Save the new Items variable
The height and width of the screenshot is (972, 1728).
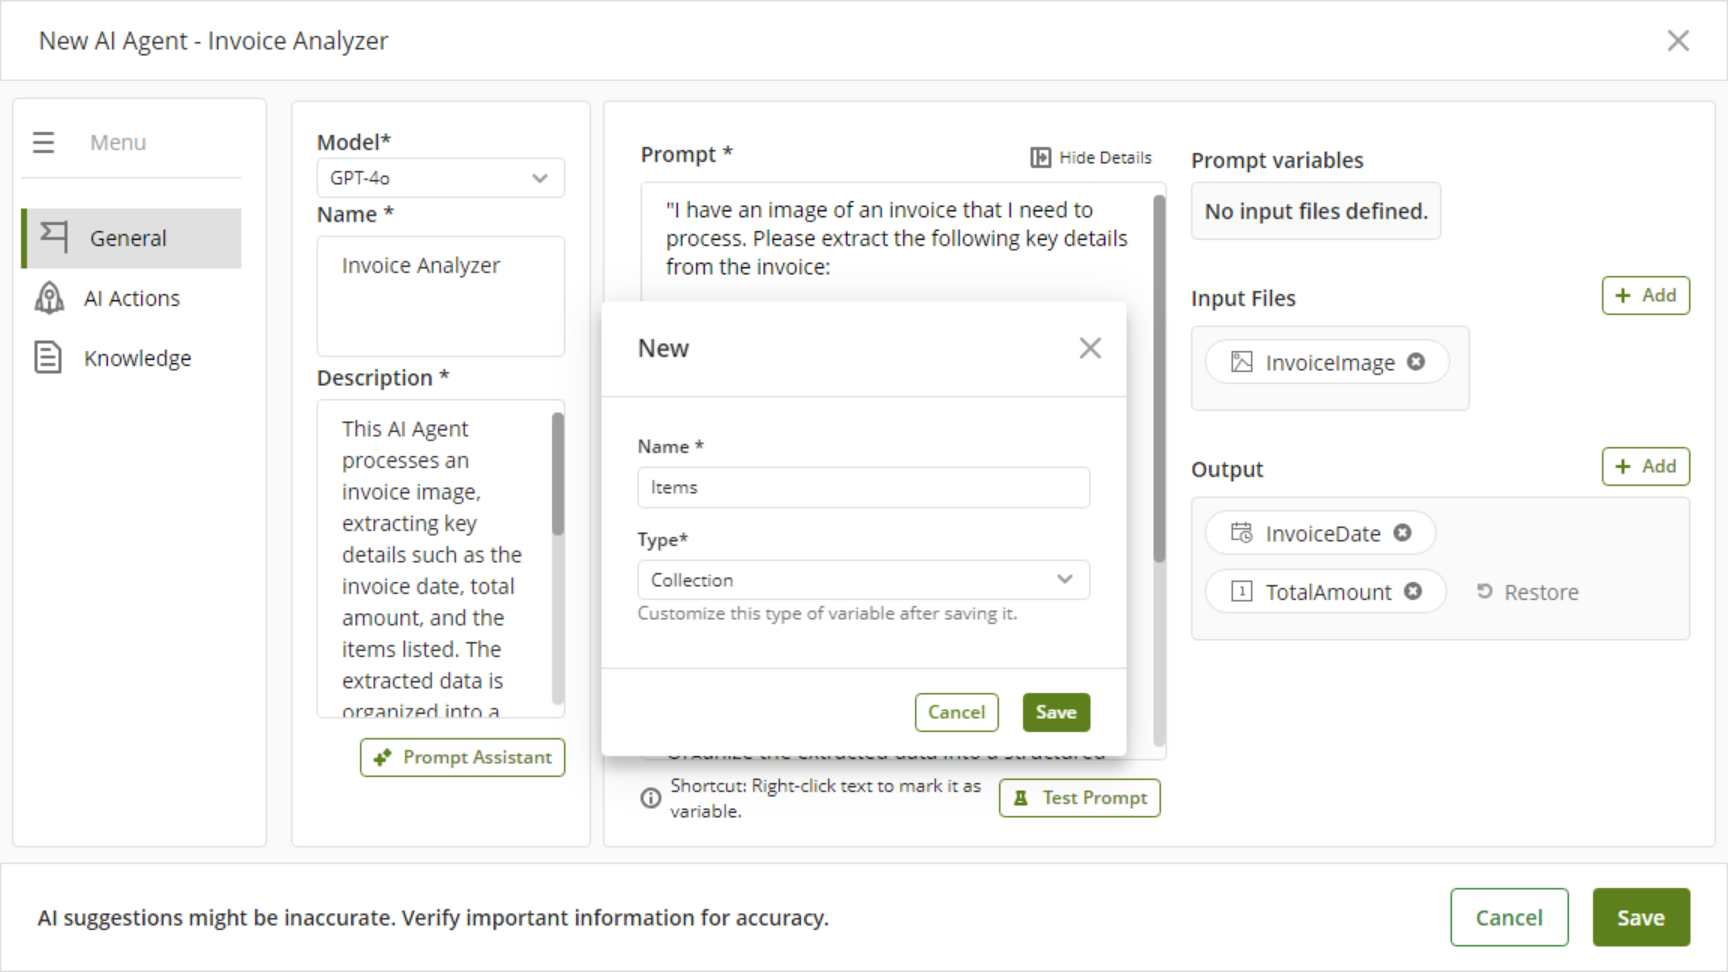click(1056, 712)
